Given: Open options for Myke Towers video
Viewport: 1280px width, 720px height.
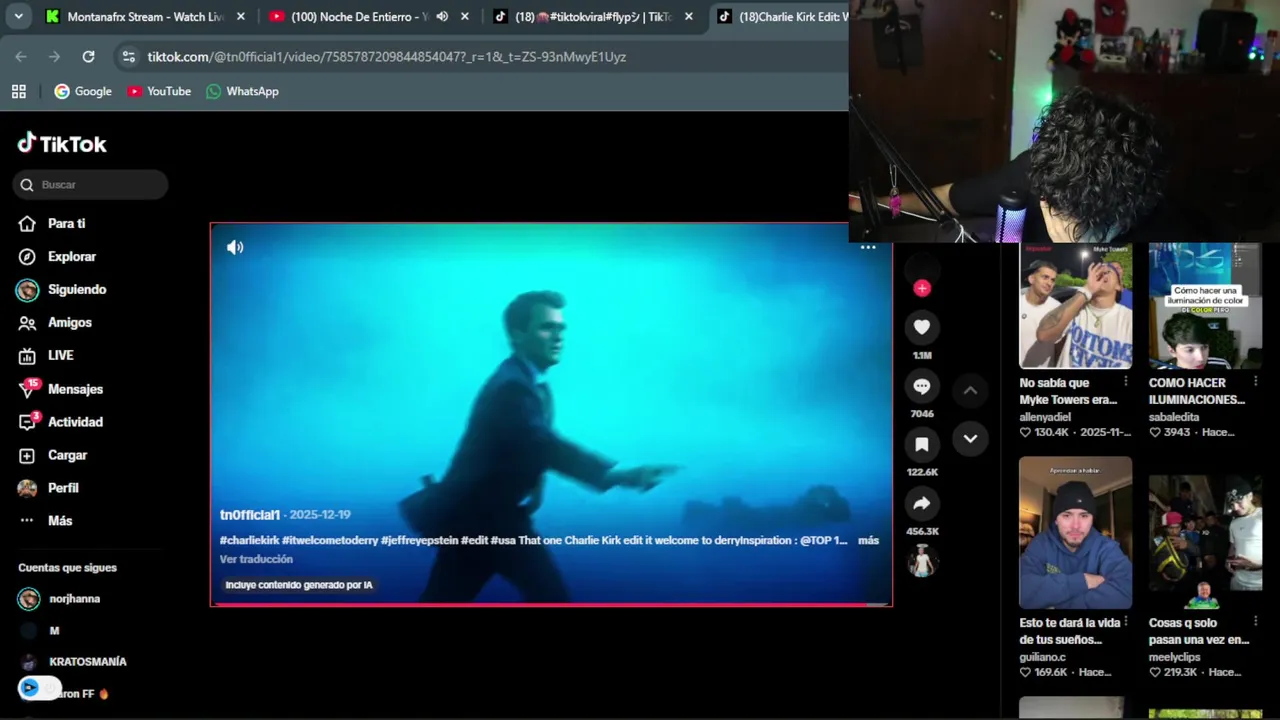Looking at the screenshot, I should click(x=1126, y=382).
